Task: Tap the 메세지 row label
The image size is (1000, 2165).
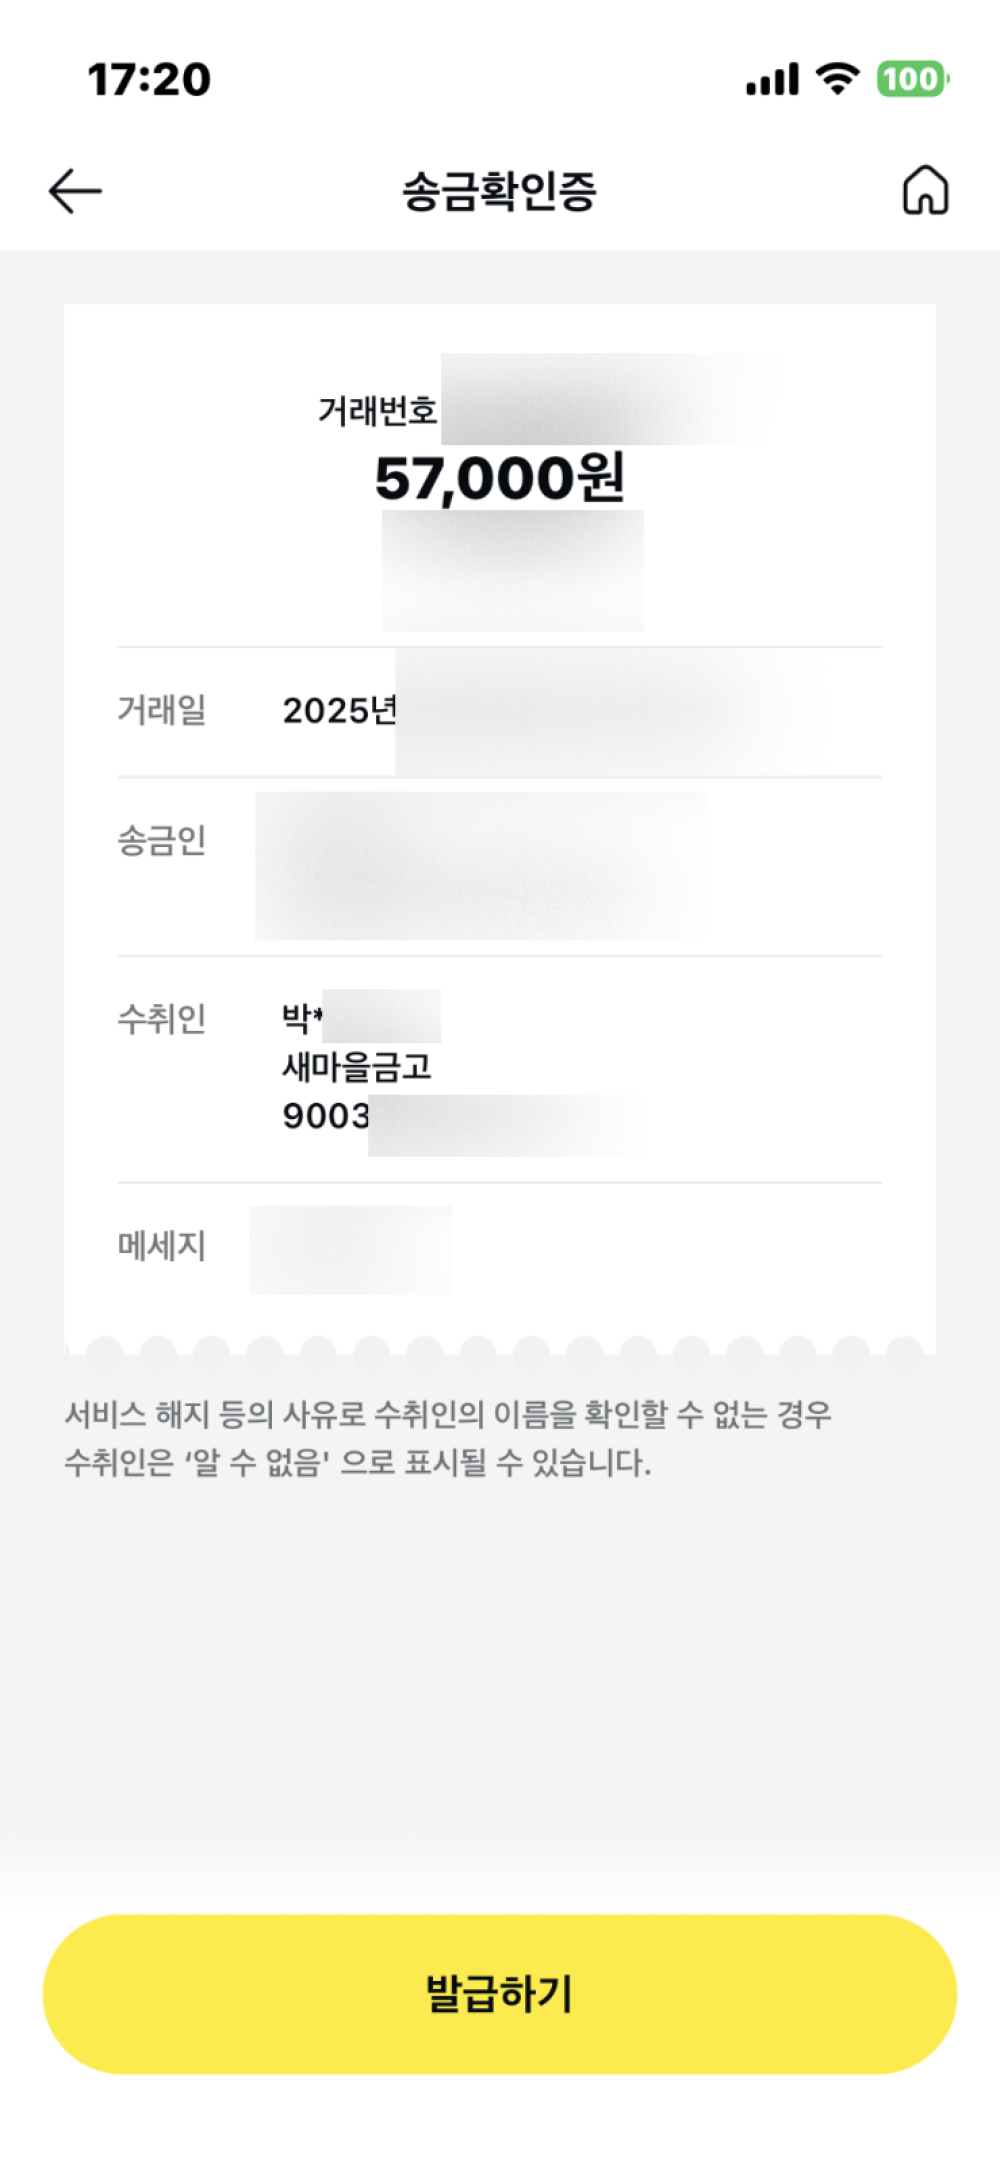Action: [x=162, y=1246]
